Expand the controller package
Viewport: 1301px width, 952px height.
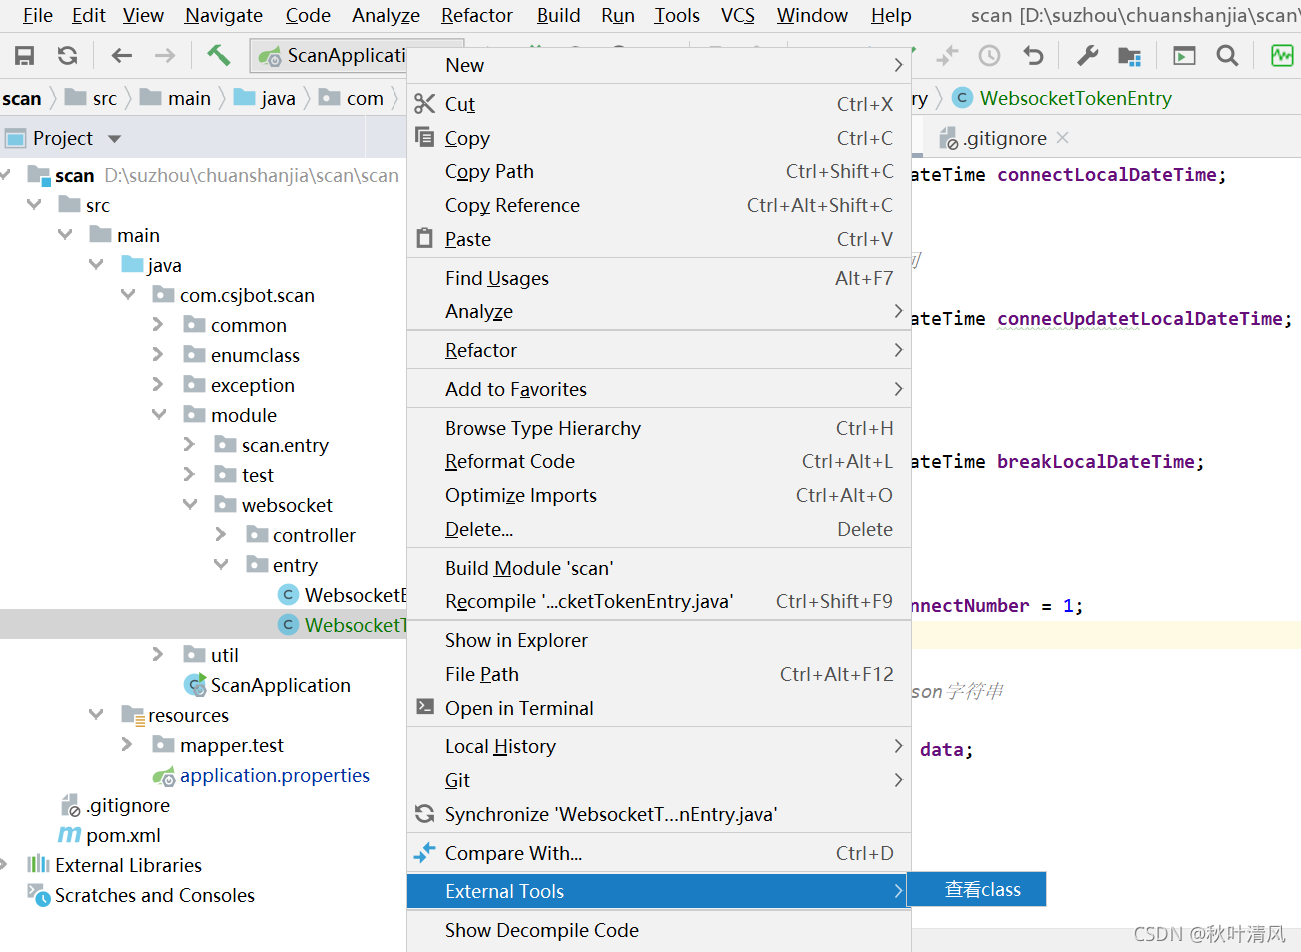[221, 535]
